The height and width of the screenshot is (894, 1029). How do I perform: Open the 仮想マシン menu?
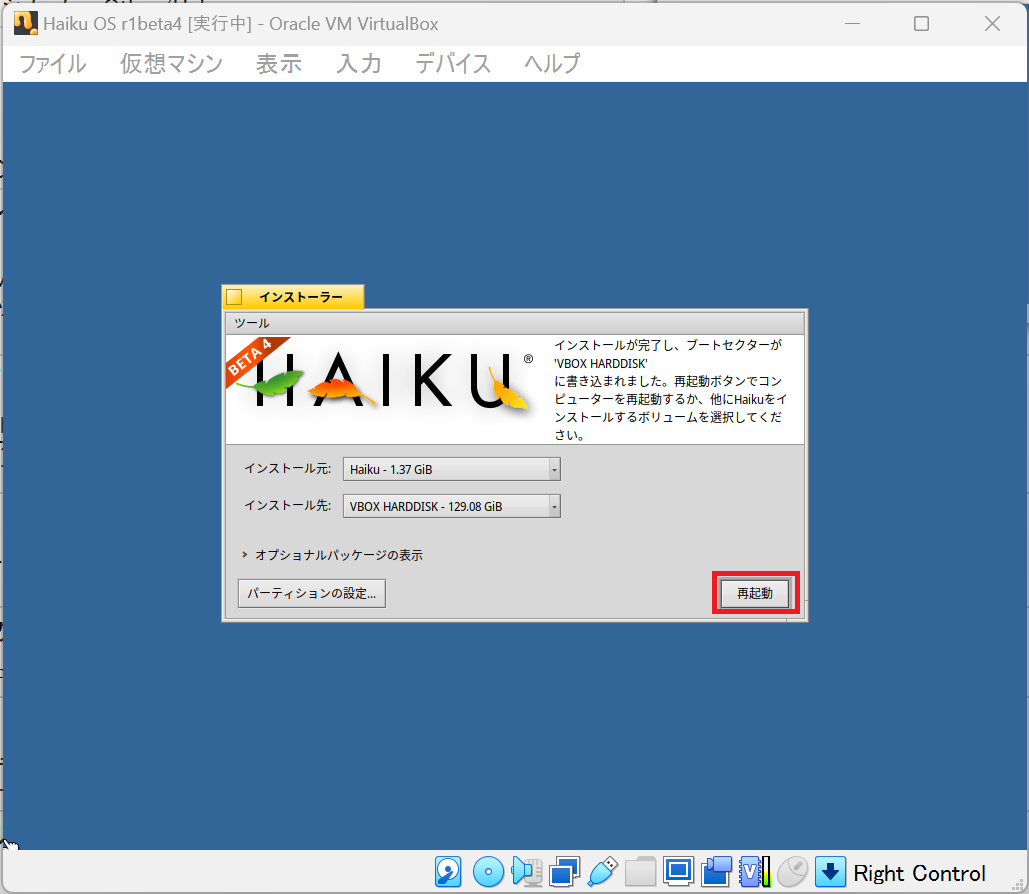coord(171,64)
